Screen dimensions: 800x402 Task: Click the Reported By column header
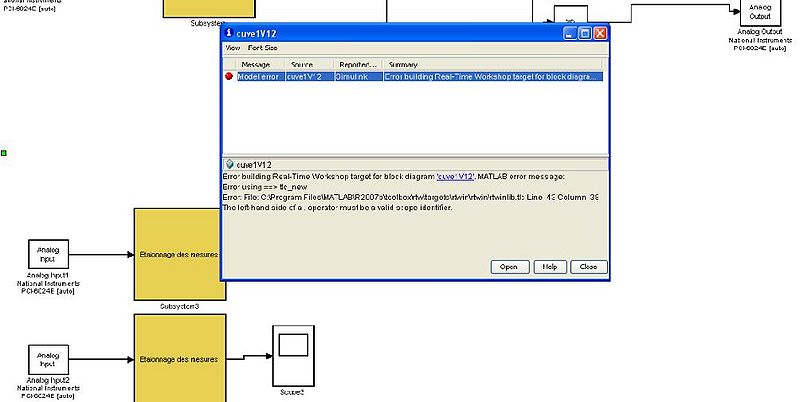[356, 64]
